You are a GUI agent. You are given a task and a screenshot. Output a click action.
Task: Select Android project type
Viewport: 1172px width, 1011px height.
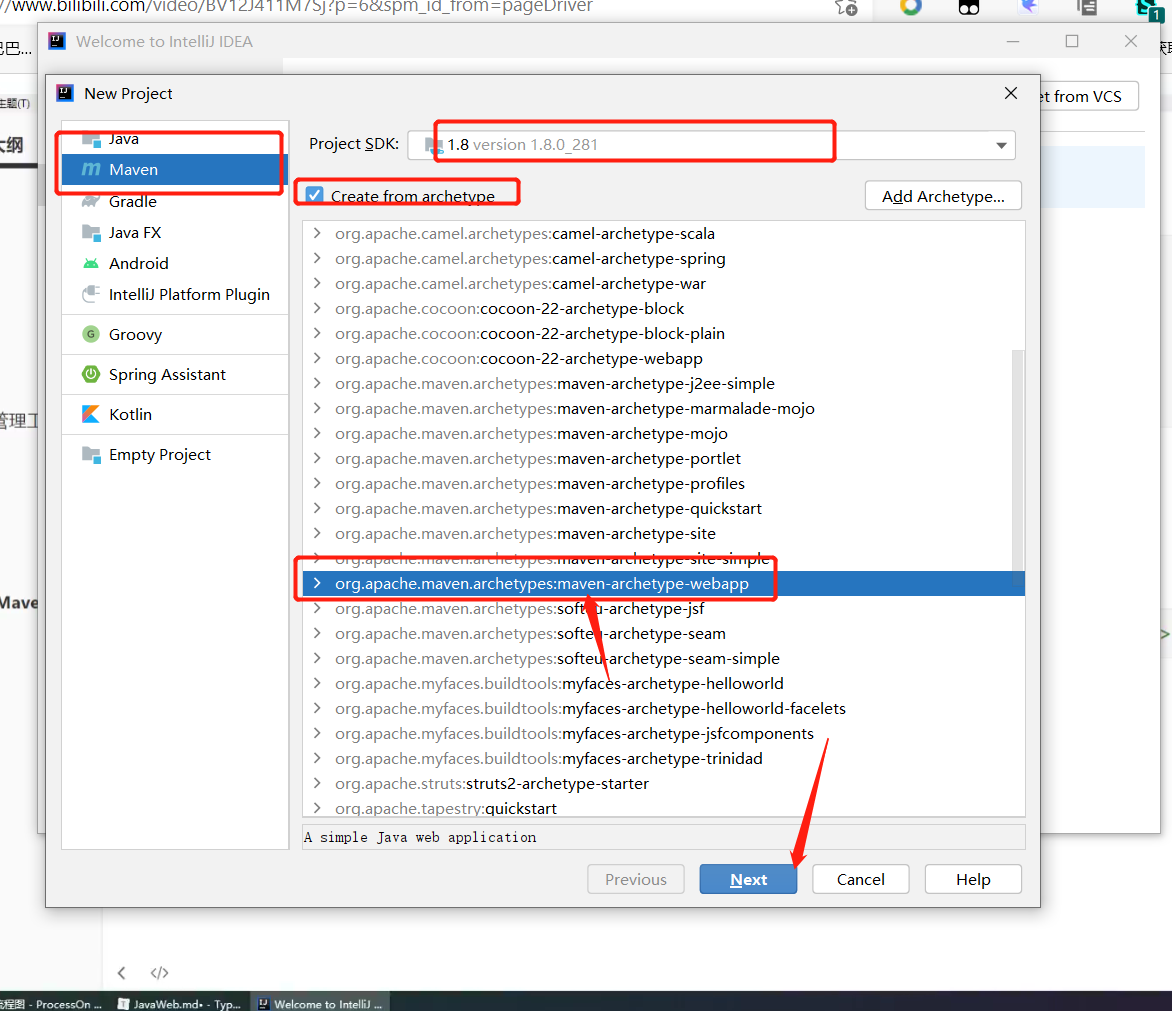click(175, 263)
